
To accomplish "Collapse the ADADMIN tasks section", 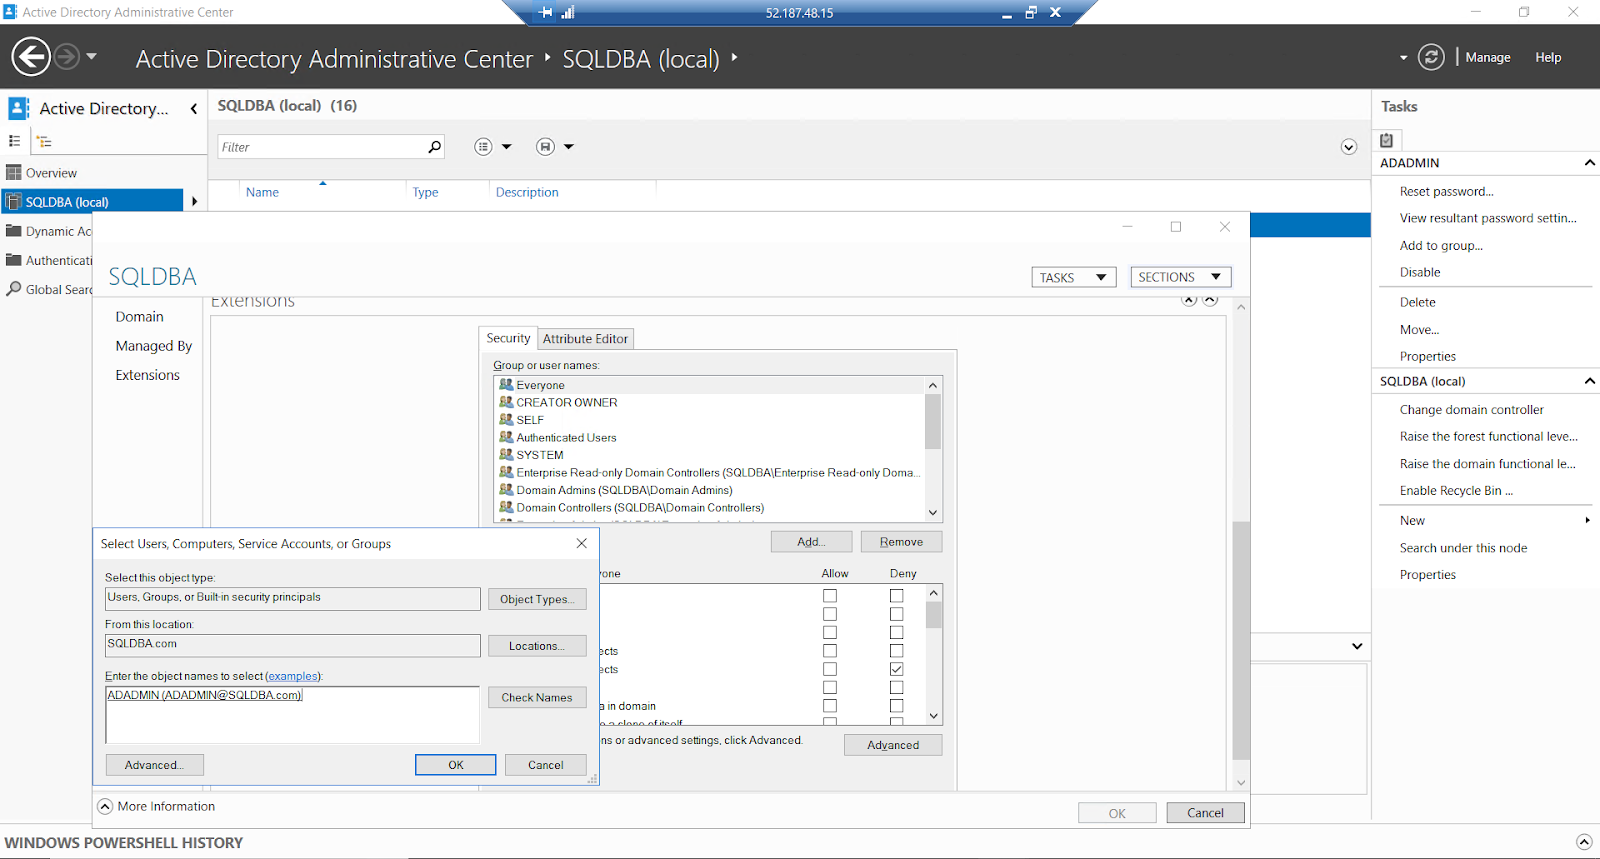I will pos(1589,162).
